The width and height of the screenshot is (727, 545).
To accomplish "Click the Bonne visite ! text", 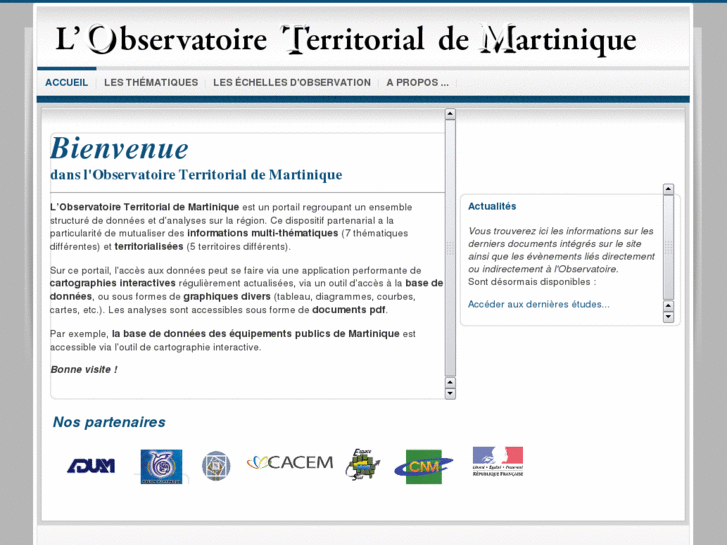I will (x=84, y=370).
